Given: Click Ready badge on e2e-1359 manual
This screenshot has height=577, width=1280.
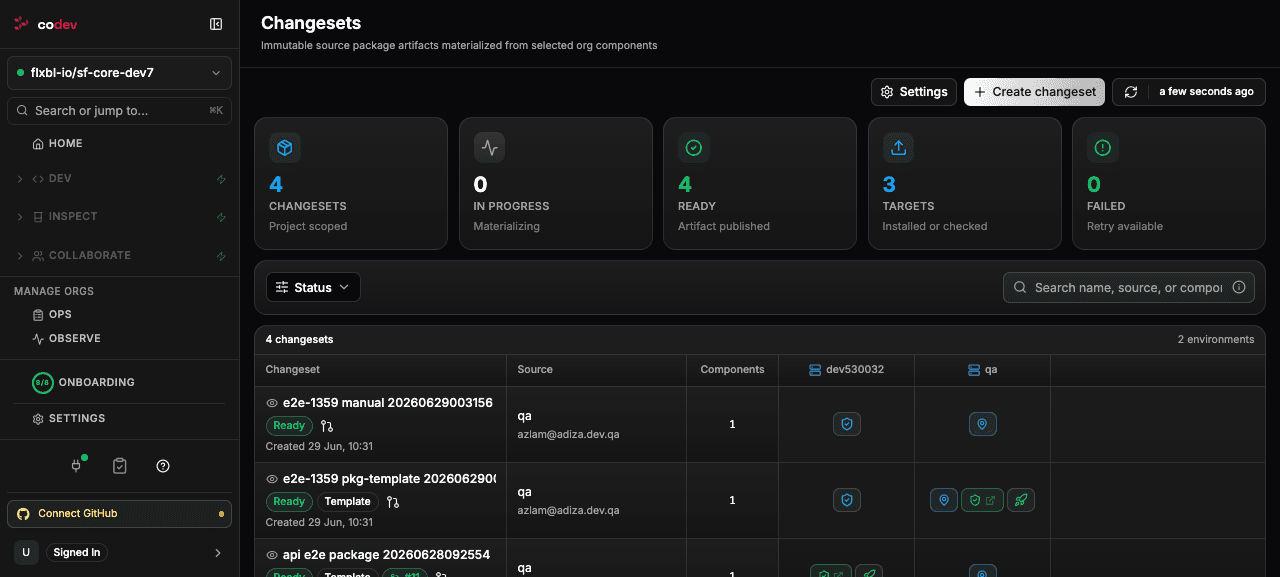Looking at the screenshot, I should pos(289,426).
